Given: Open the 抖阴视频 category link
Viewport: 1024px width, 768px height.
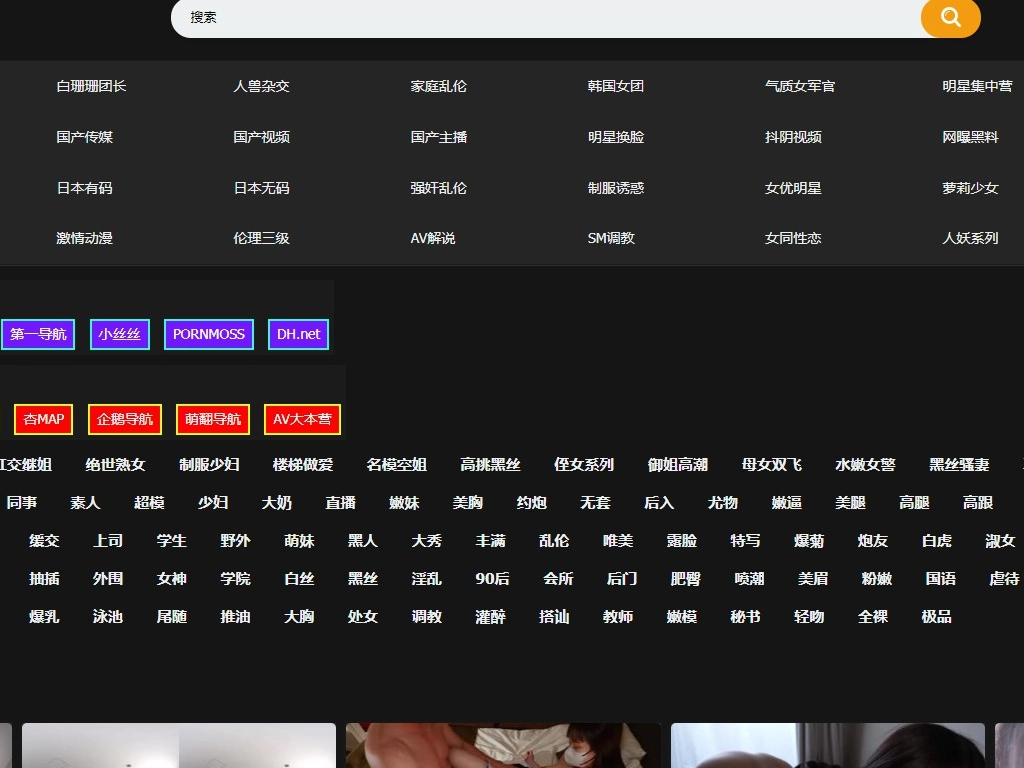Looking at the screenshot, I should coord(791,137).
